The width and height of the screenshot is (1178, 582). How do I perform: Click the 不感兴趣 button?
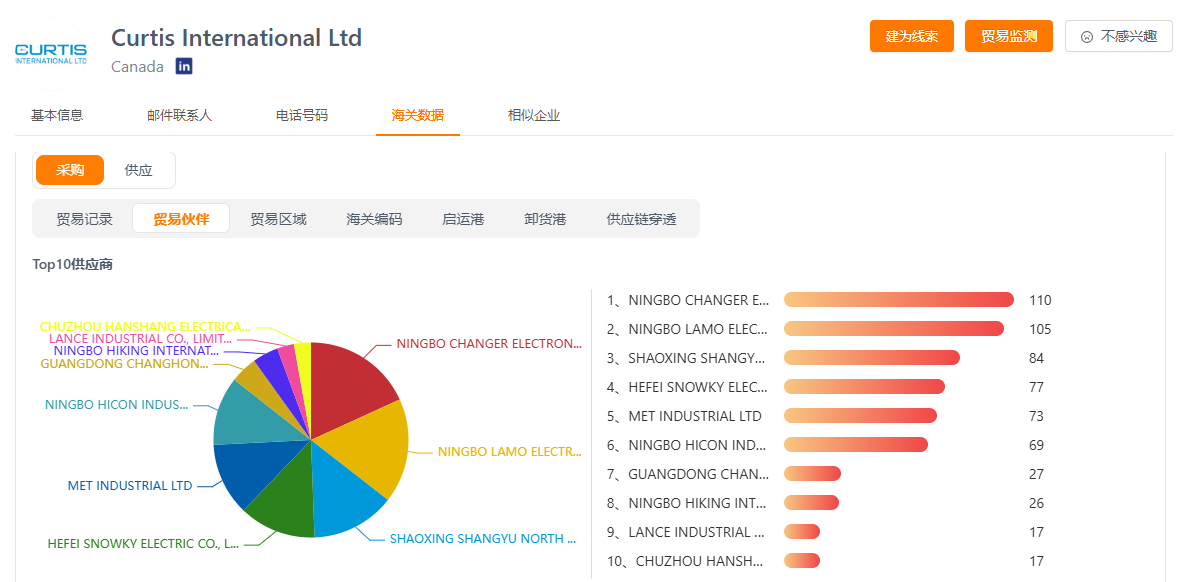click(x=1119, y=36)
